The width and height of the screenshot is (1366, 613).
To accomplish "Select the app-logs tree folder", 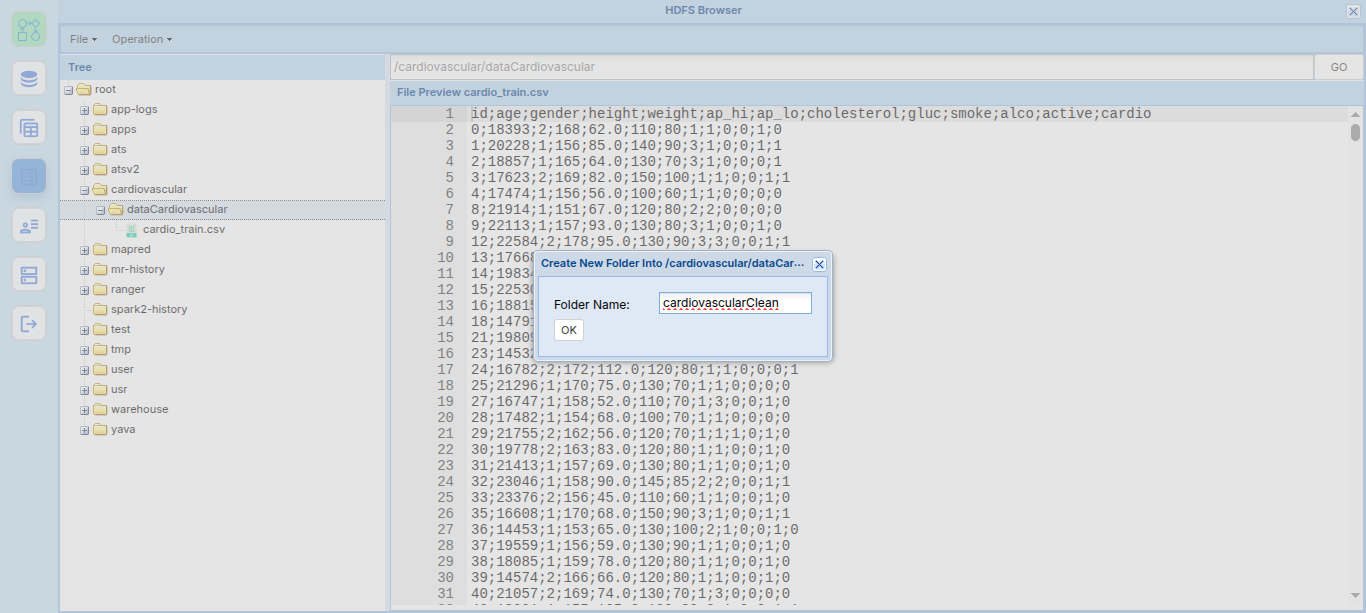I will click(x=134, y=109).
